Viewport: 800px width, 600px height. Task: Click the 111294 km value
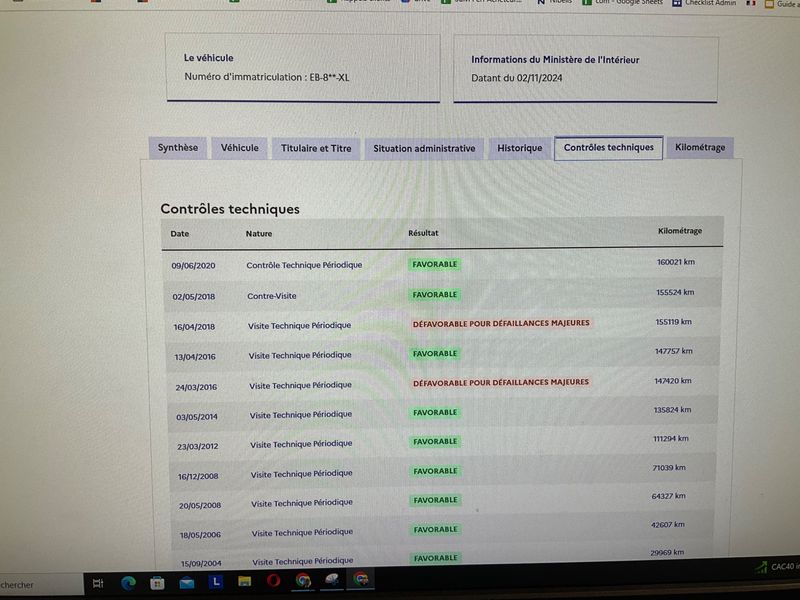tap(671, 439)
